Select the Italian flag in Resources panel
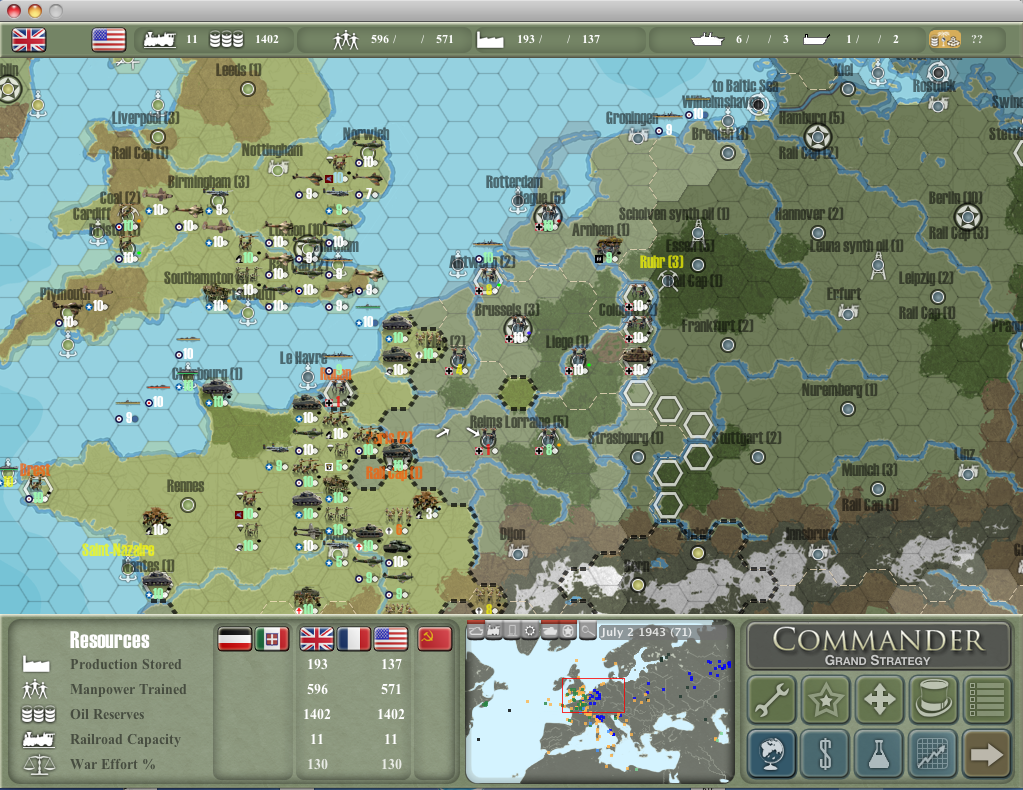 tap(272, 639)
